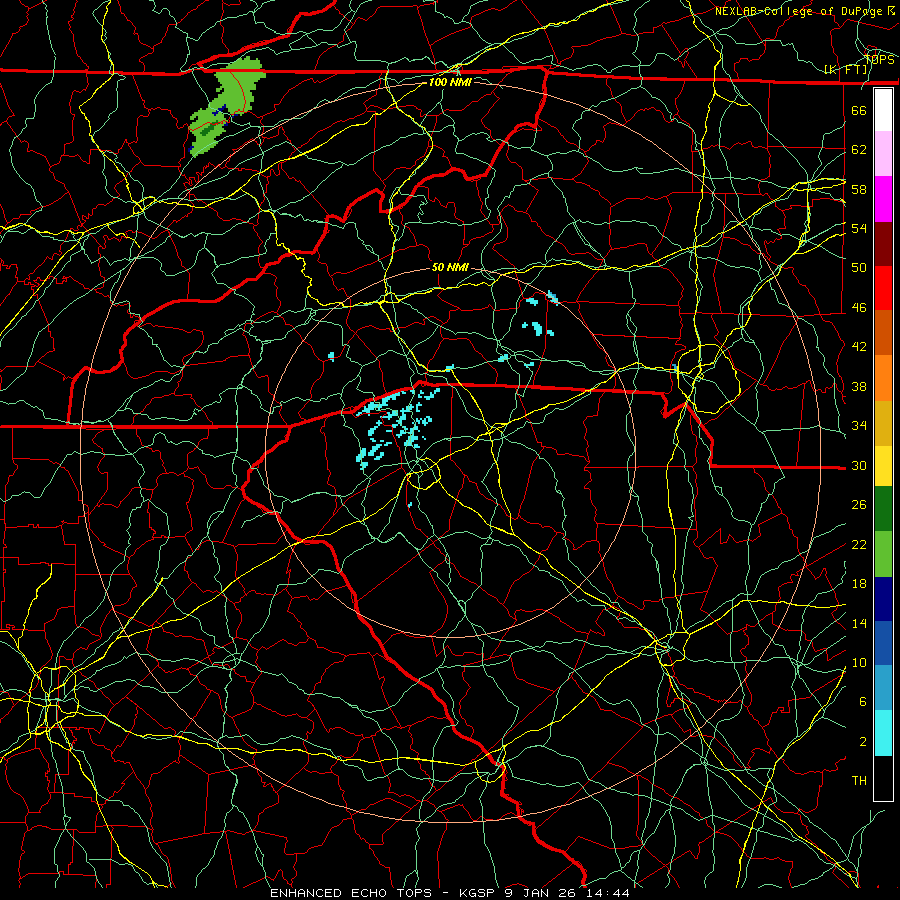
Task: Click the orange 42 kft legend swatch
Action: 883,378
